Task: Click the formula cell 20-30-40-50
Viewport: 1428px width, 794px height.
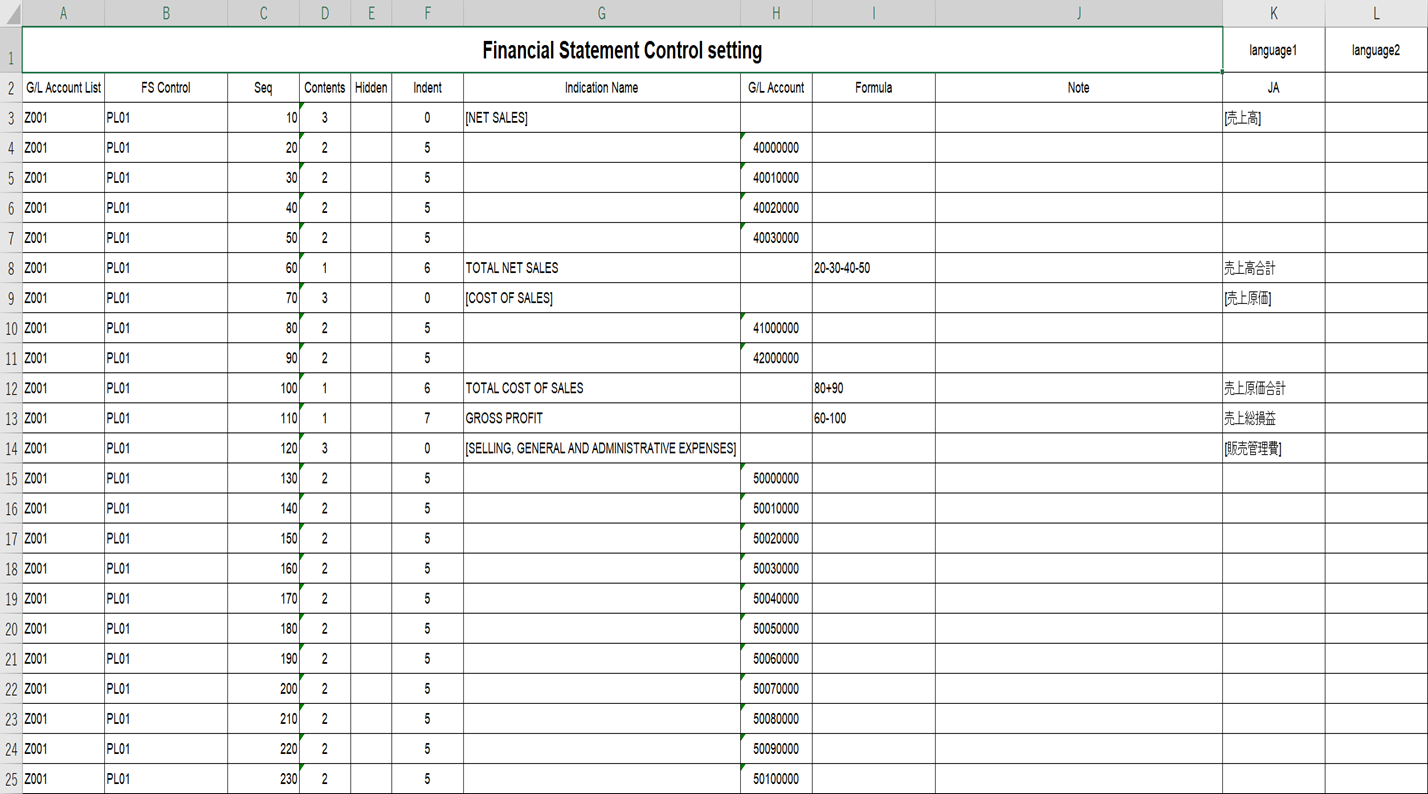Action: pos(873,268)
